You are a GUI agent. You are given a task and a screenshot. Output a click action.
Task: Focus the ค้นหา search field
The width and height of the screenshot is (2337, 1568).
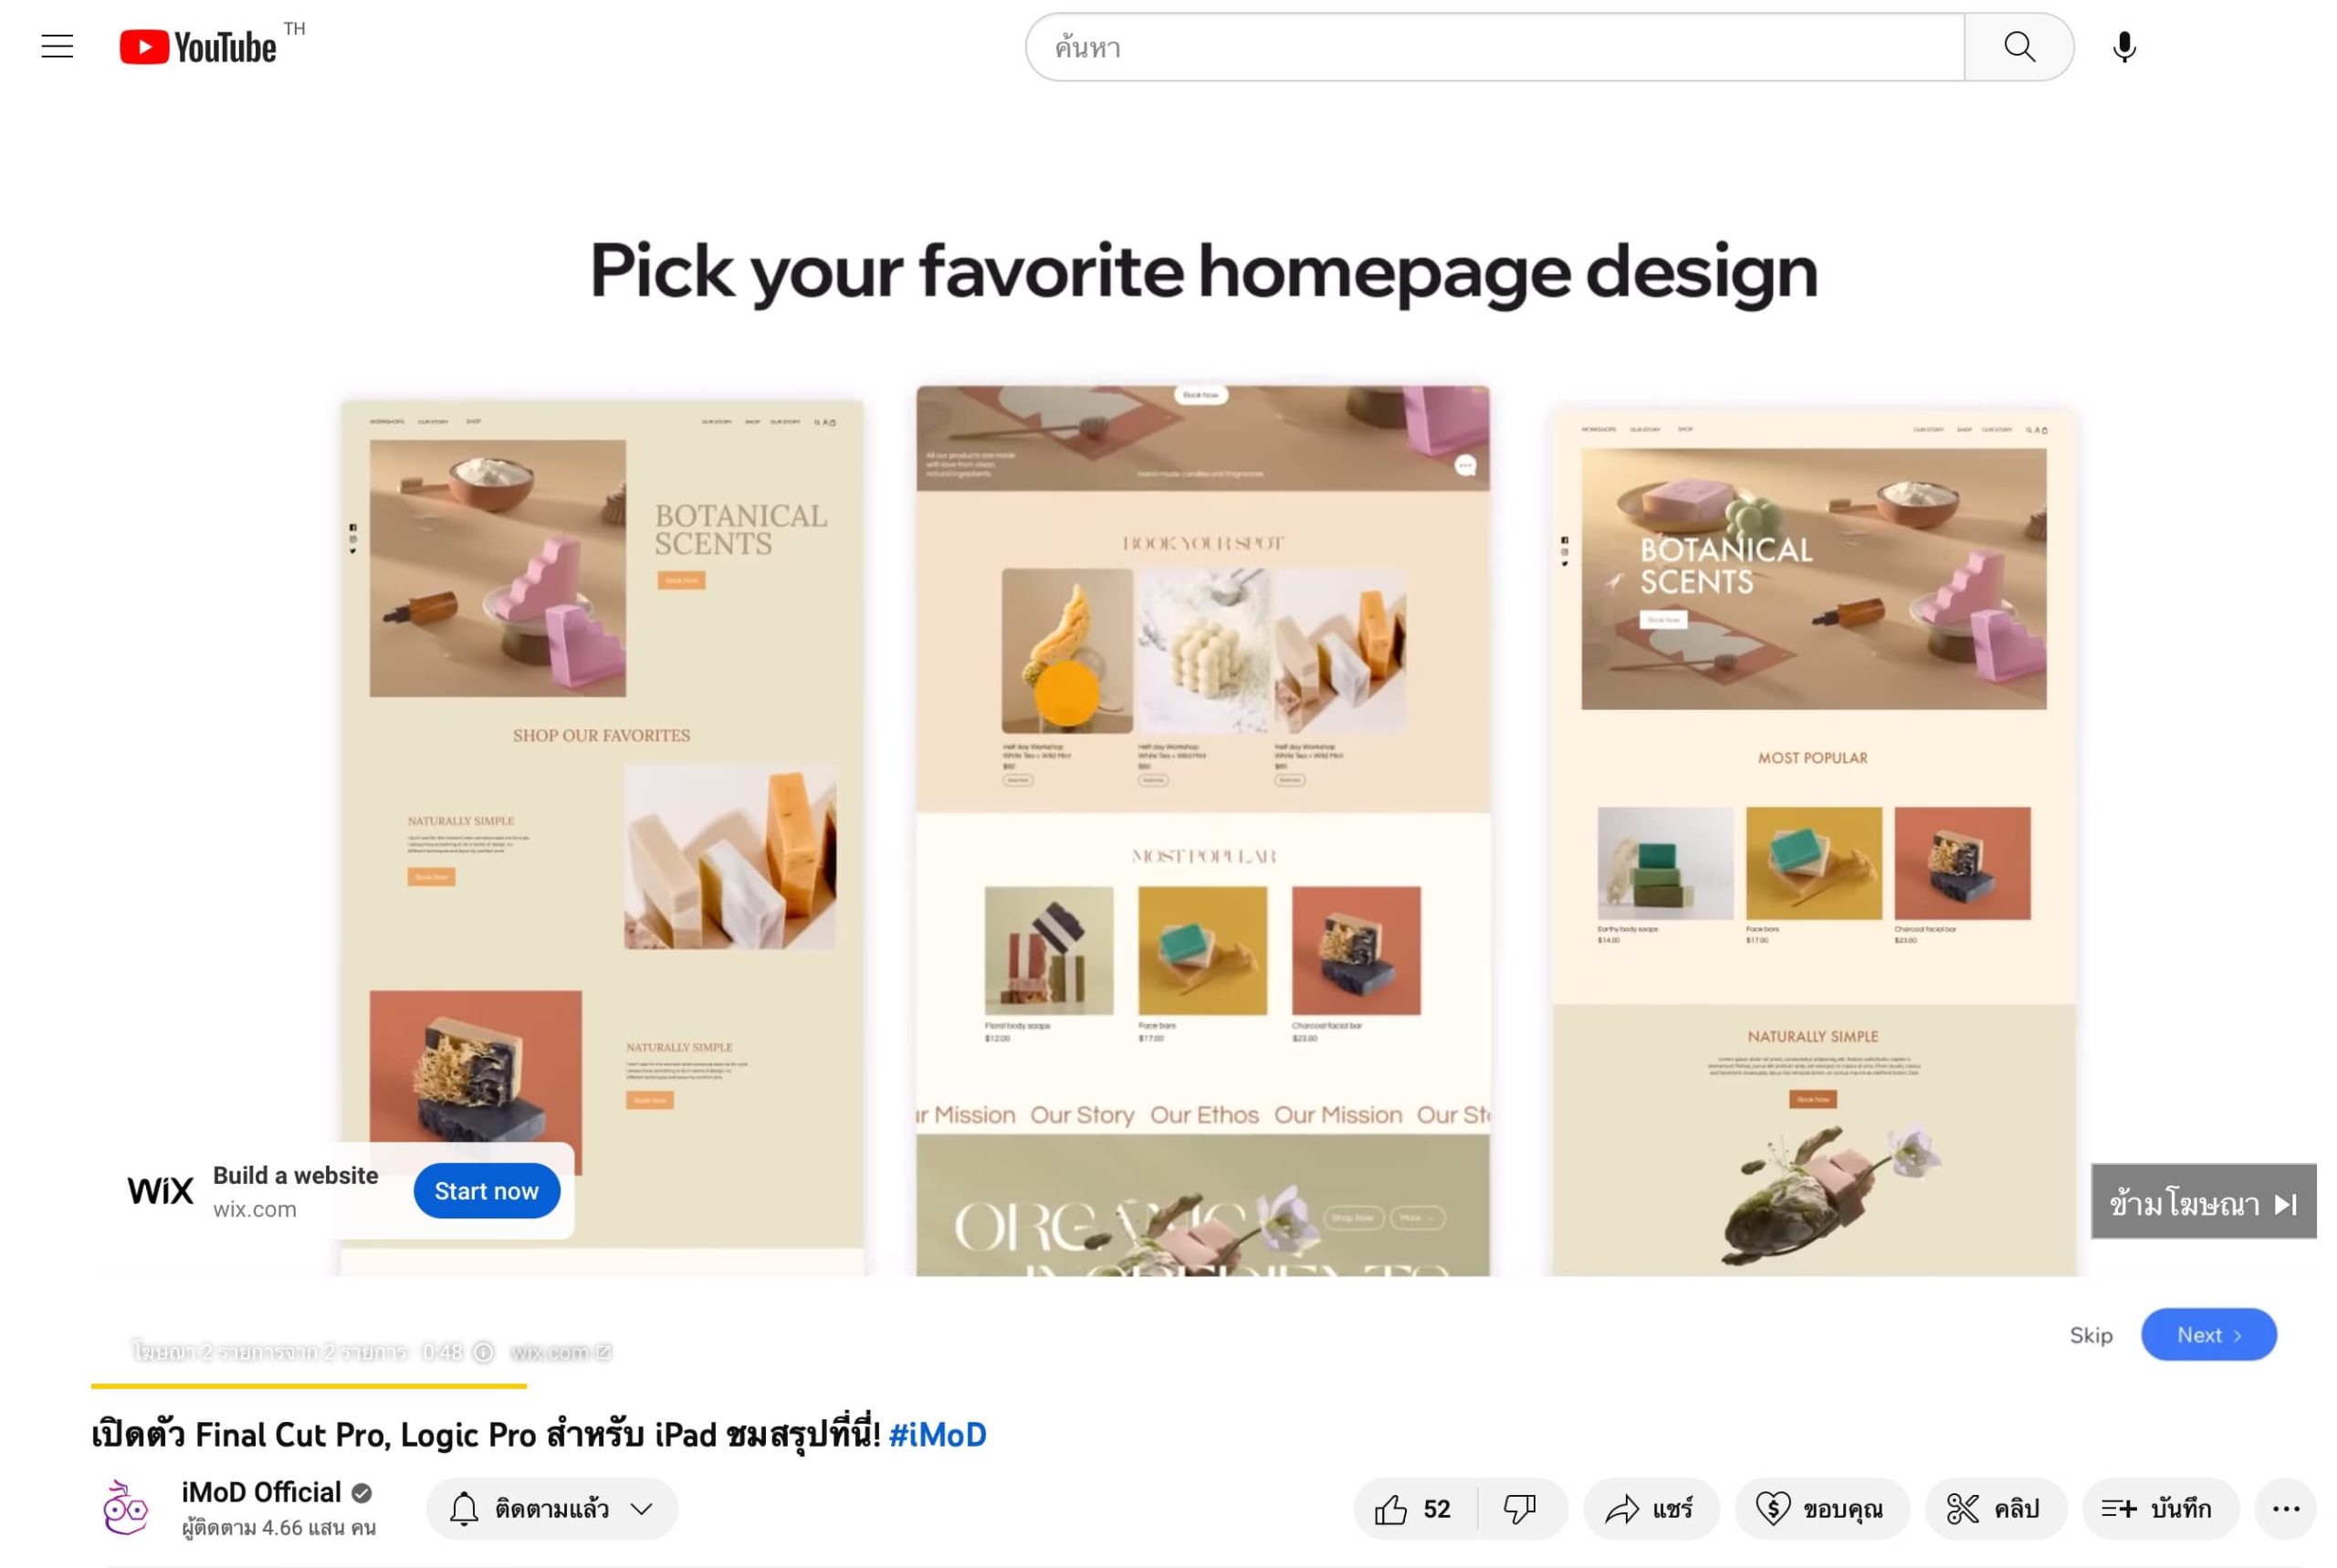[x=1495, y=47]
